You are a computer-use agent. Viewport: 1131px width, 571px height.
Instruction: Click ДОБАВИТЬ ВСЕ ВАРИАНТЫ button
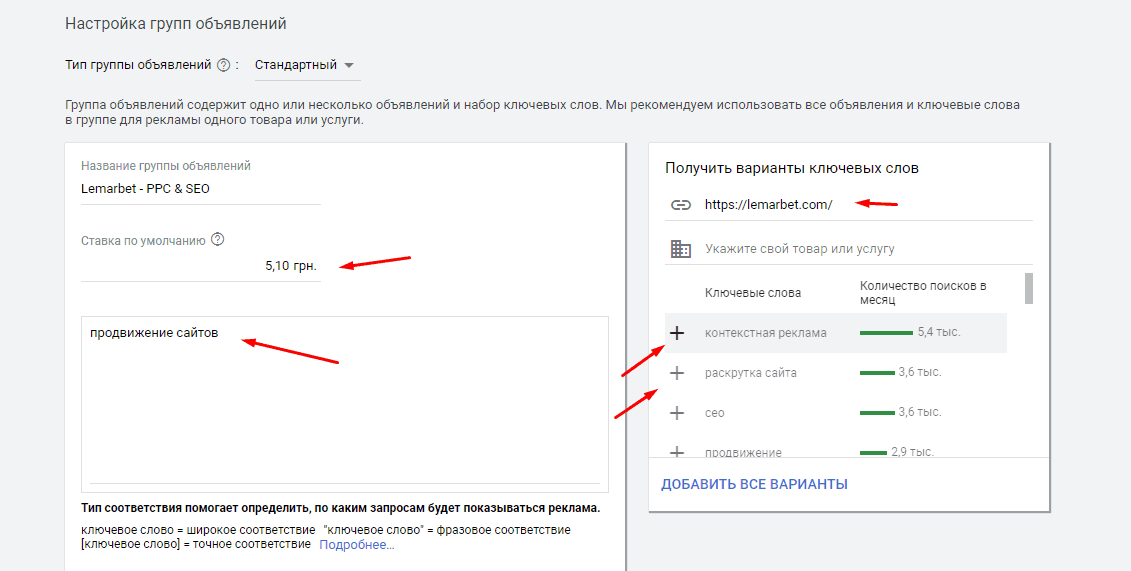754,484
